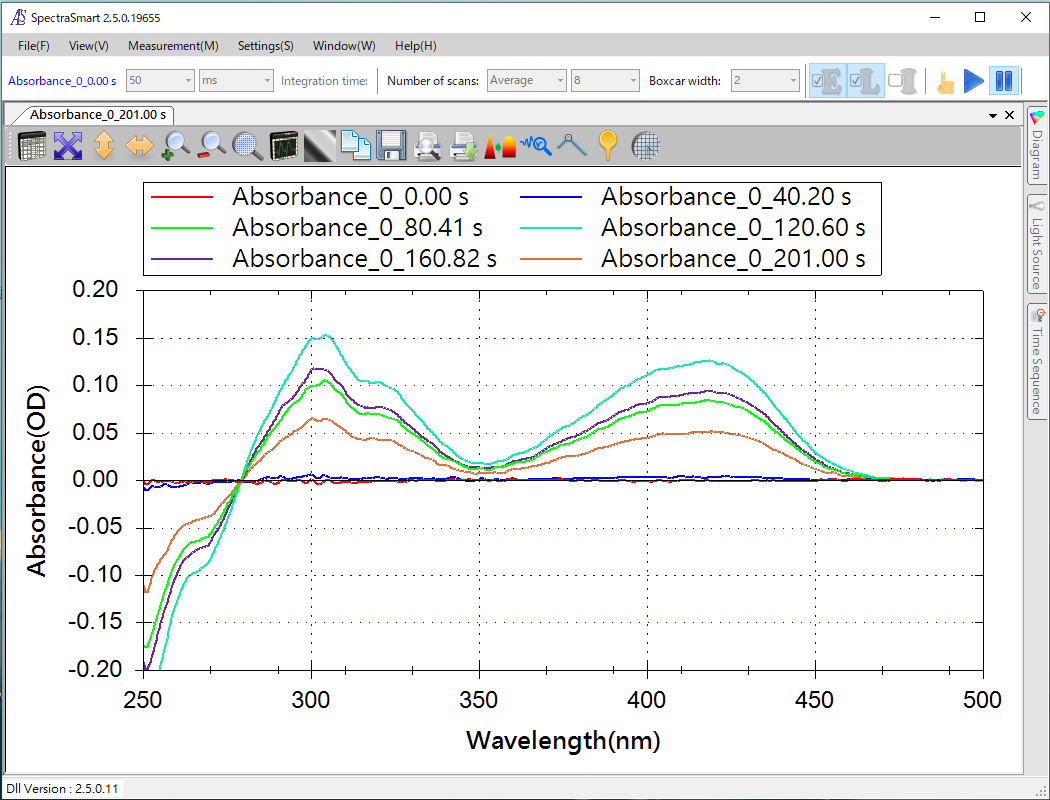Click the save floppy disk icon
Viewport: 1050px width, 800px height.
pyautogui.click(x=389, y=146)
